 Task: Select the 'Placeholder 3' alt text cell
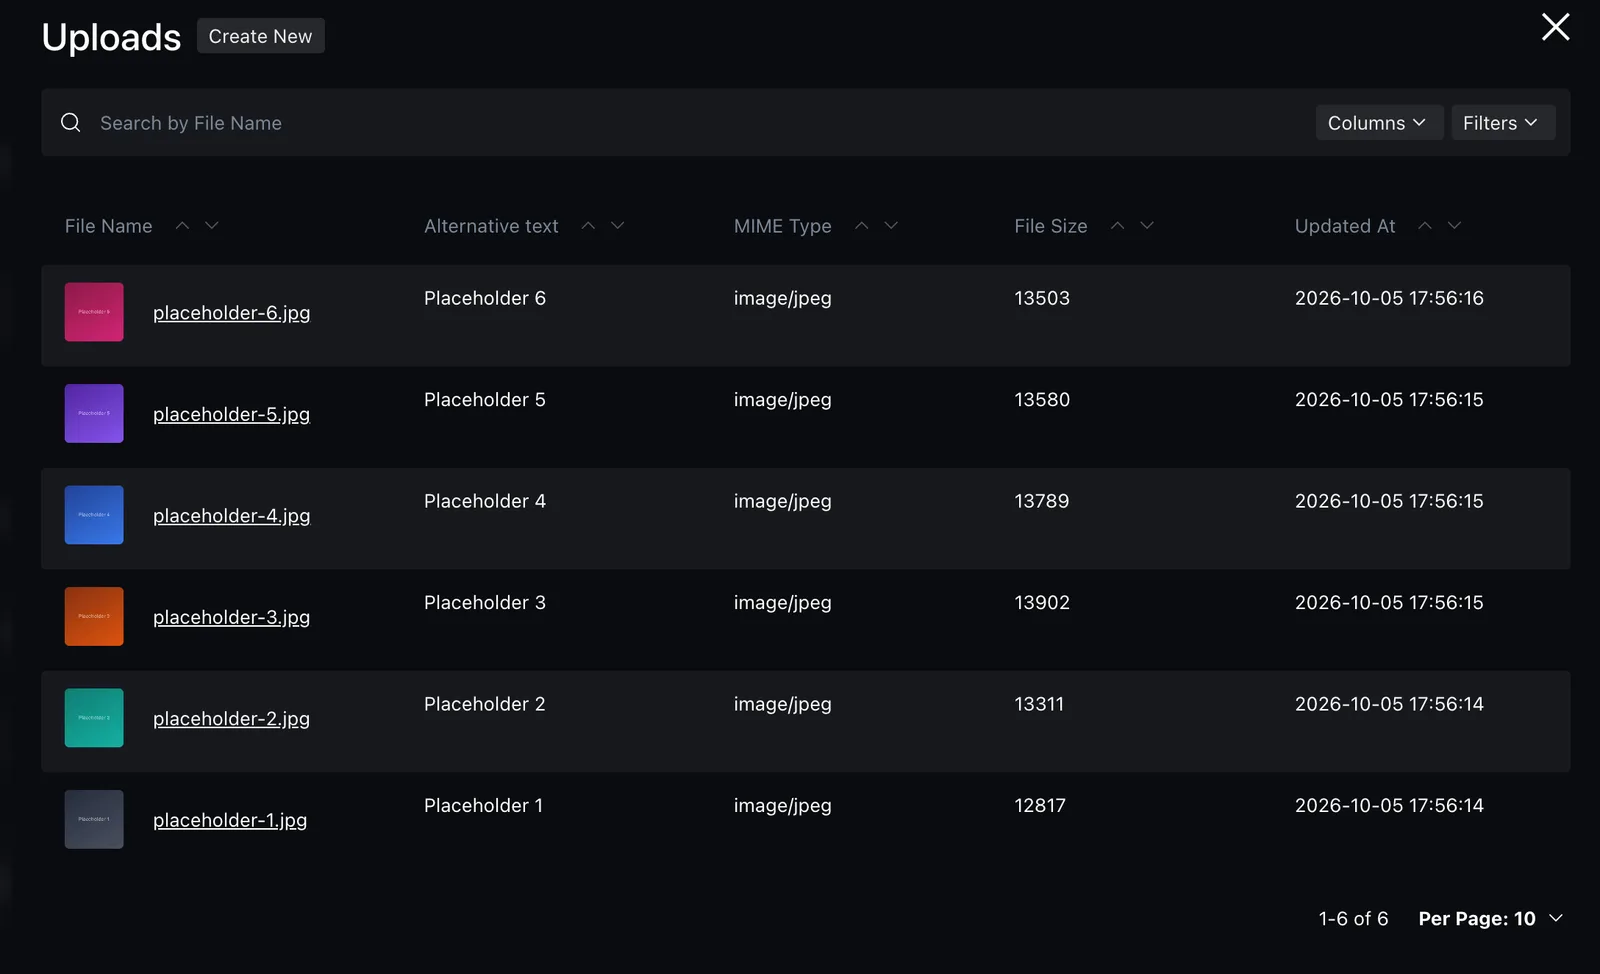pyautogui.click(x=485, y=603)
